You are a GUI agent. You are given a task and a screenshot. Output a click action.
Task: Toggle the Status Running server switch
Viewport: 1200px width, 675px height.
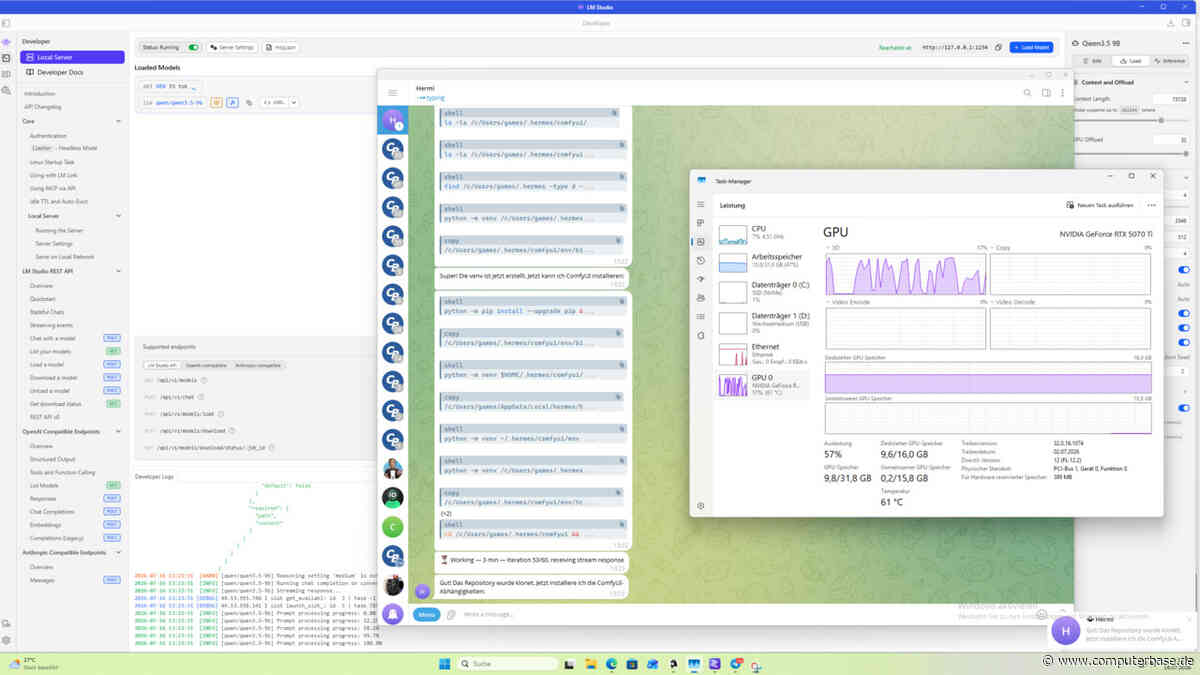click(x=193, y=47)
